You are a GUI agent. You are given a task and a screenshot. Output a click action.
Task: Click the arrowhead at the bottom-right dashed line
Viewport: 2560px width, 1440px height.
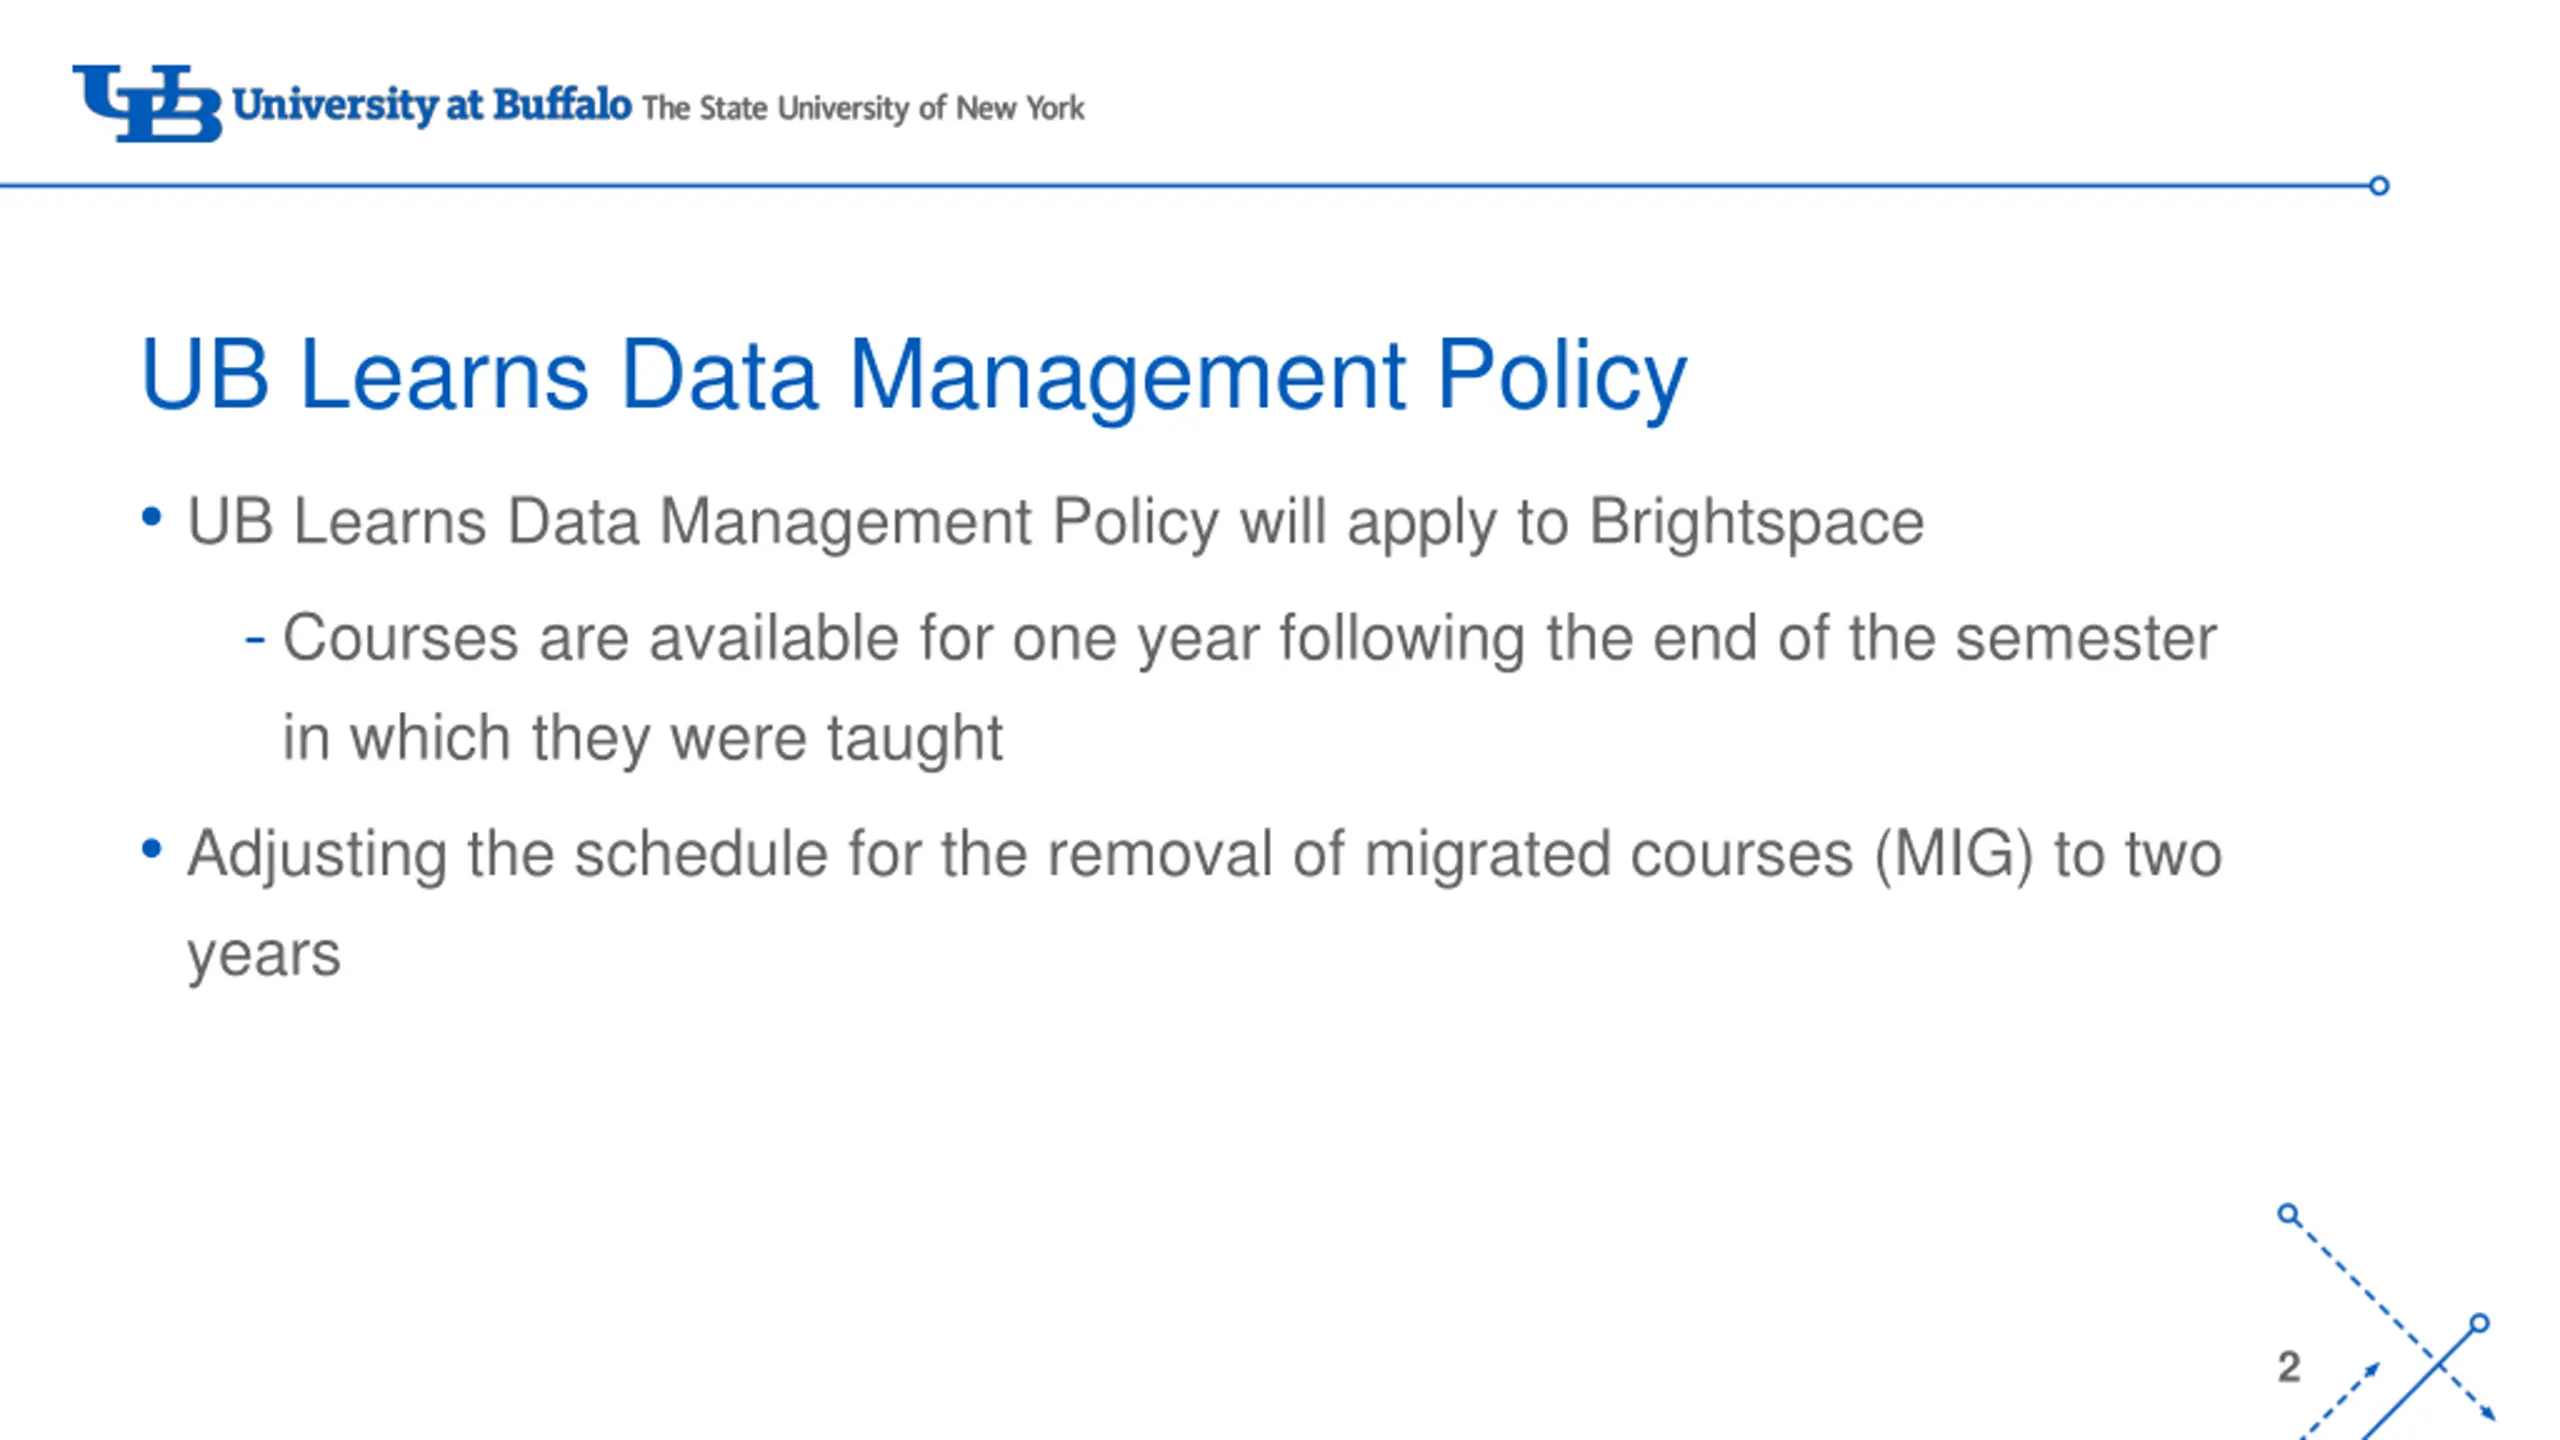(2488, 1413)
